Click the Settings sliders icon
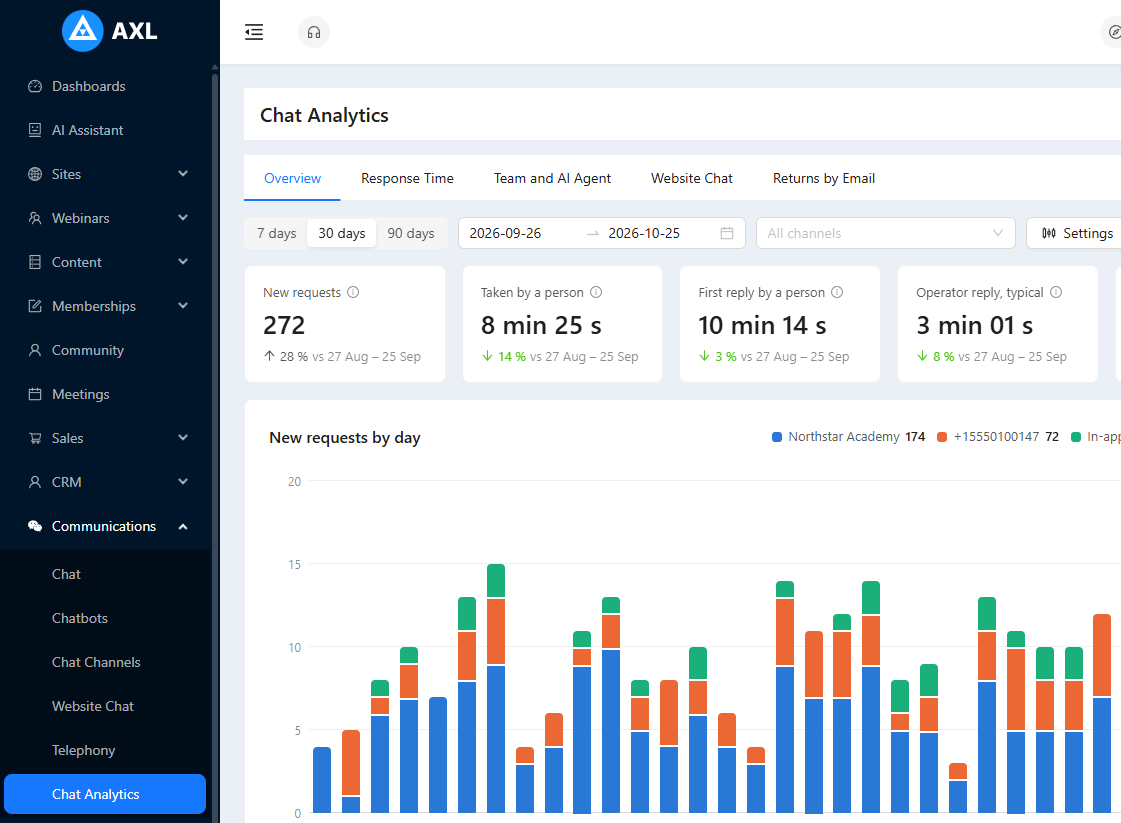Screen dimensions: 1121x823 1049,233
